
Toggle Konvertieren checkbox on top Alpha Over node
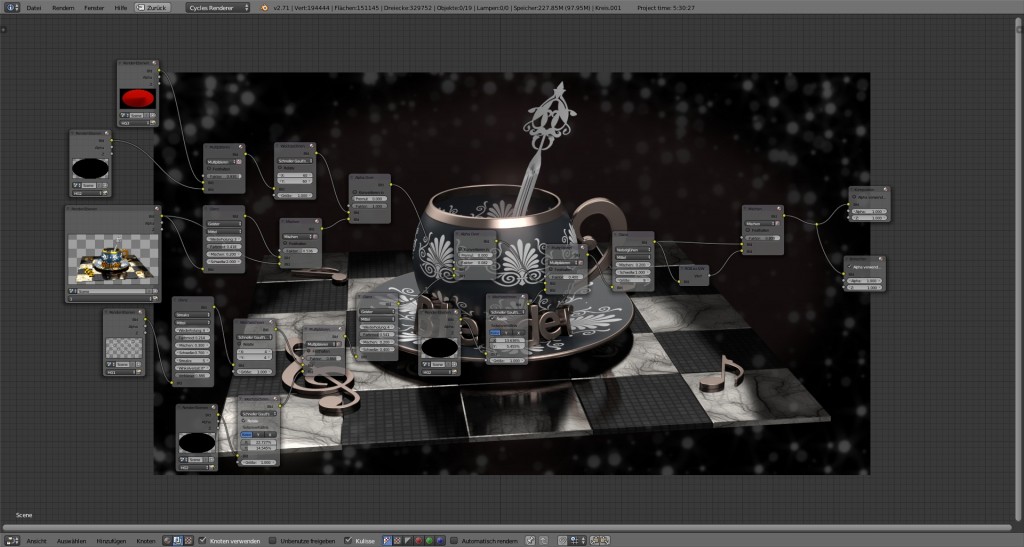(355, 192)
